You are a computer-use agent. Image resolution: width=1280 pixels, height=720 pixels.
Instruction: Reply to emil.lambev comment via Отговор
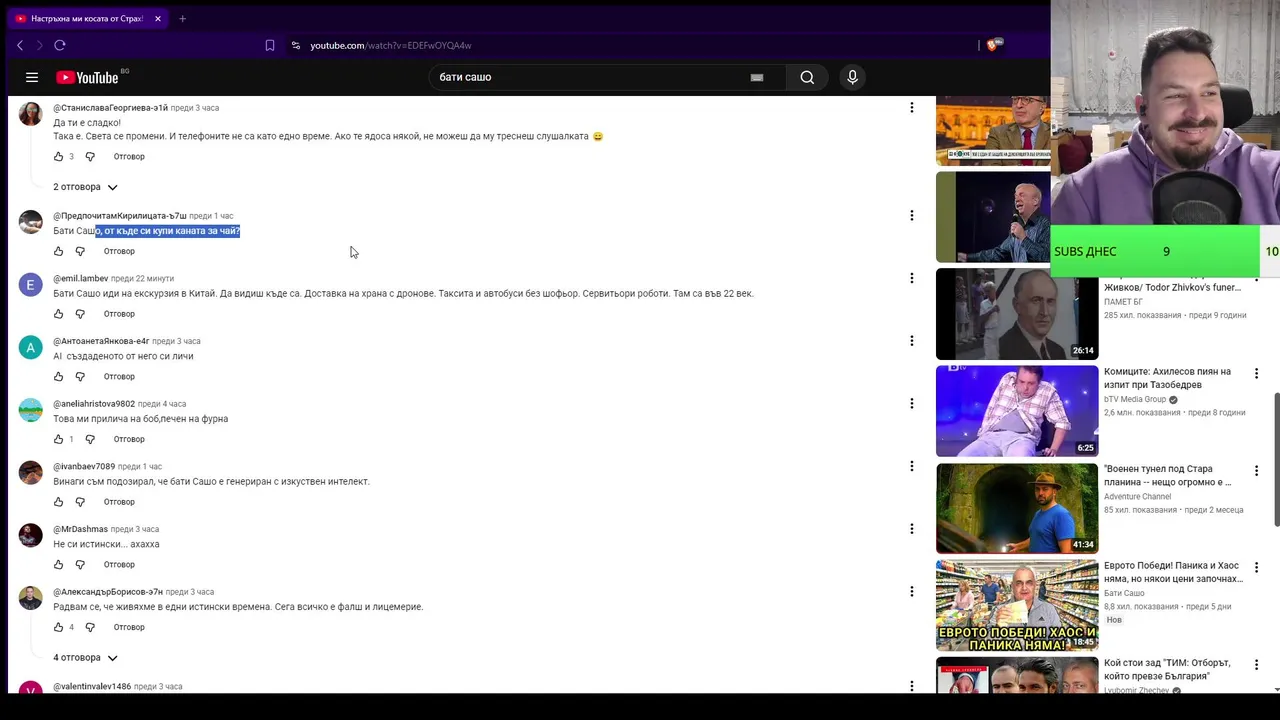click(119, 314)
